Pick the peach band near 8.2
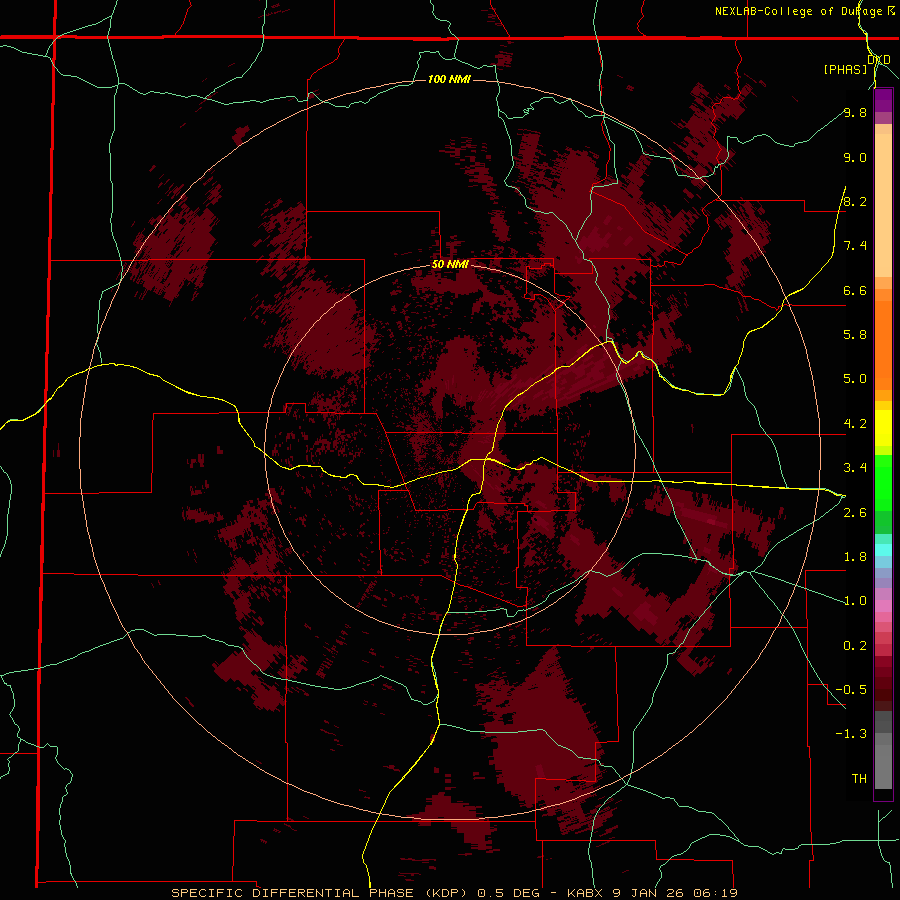The width and height of the screenshot is (900, 900). pyautogui.click(x=883, y=205)
